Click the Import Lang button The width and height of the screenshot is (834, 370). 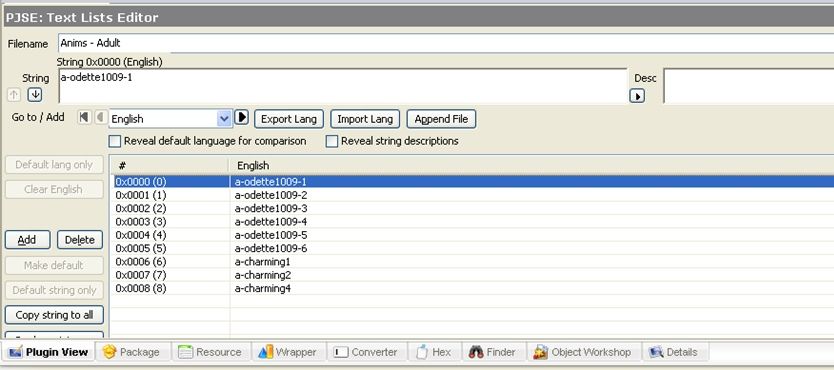(x=365, y=119)
